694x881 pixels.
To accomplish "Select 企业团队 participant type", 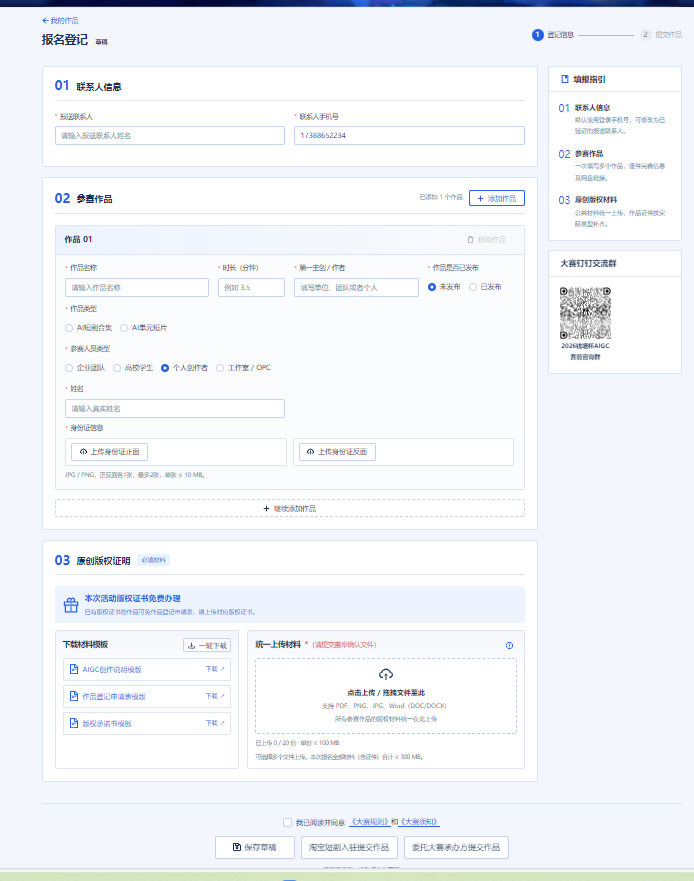I will tap(69, 367).
